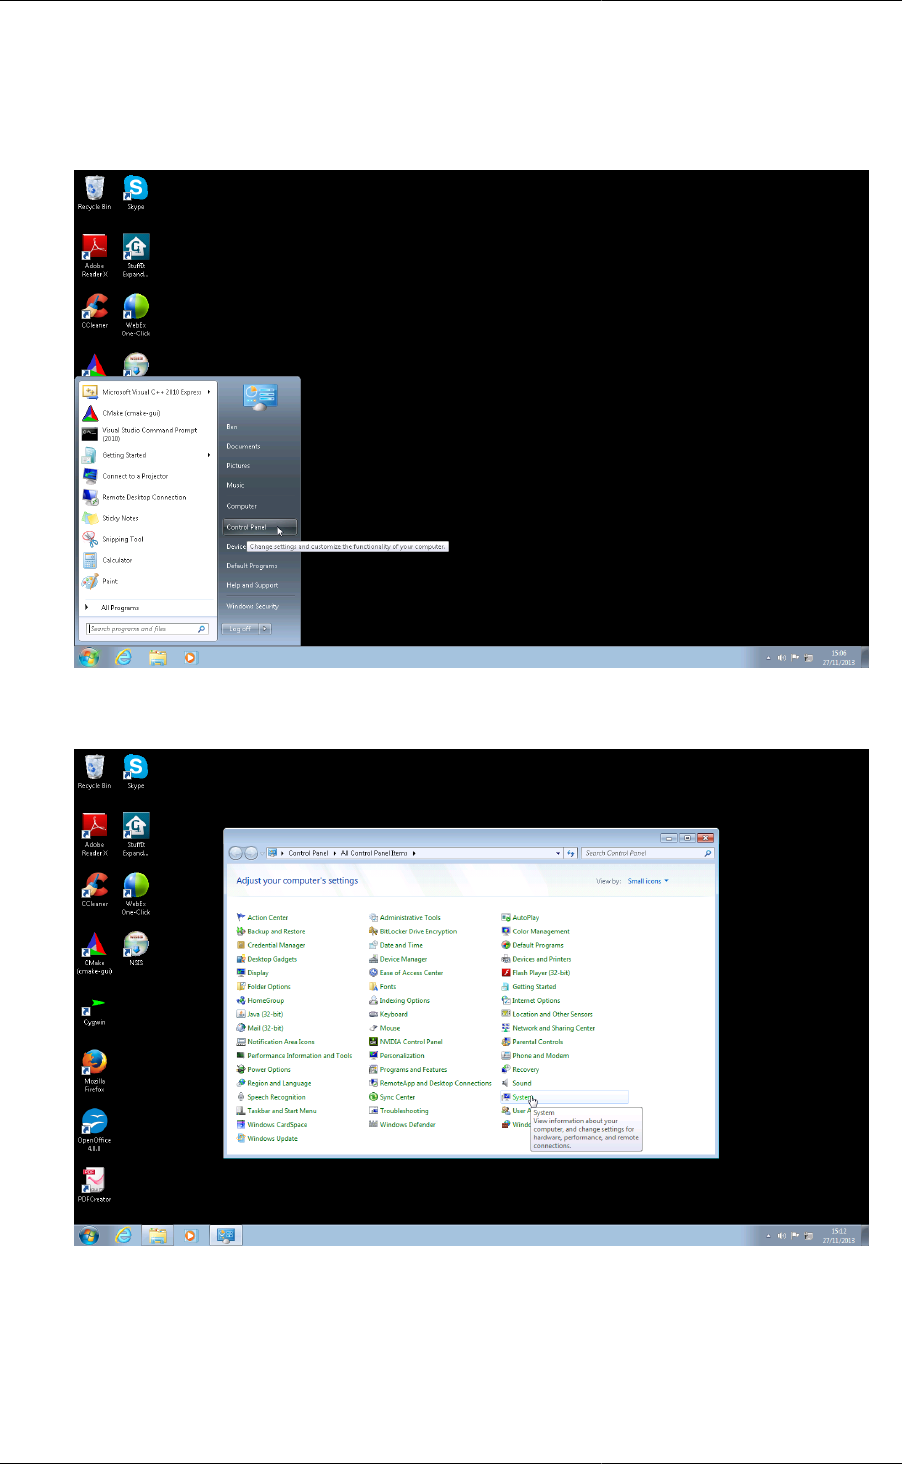Image resolution: width=902 pixels, height=1464 pixels.
Task: Expand arrow after All Control Panel Items breadcrumb
Action: tap(414, 853)
